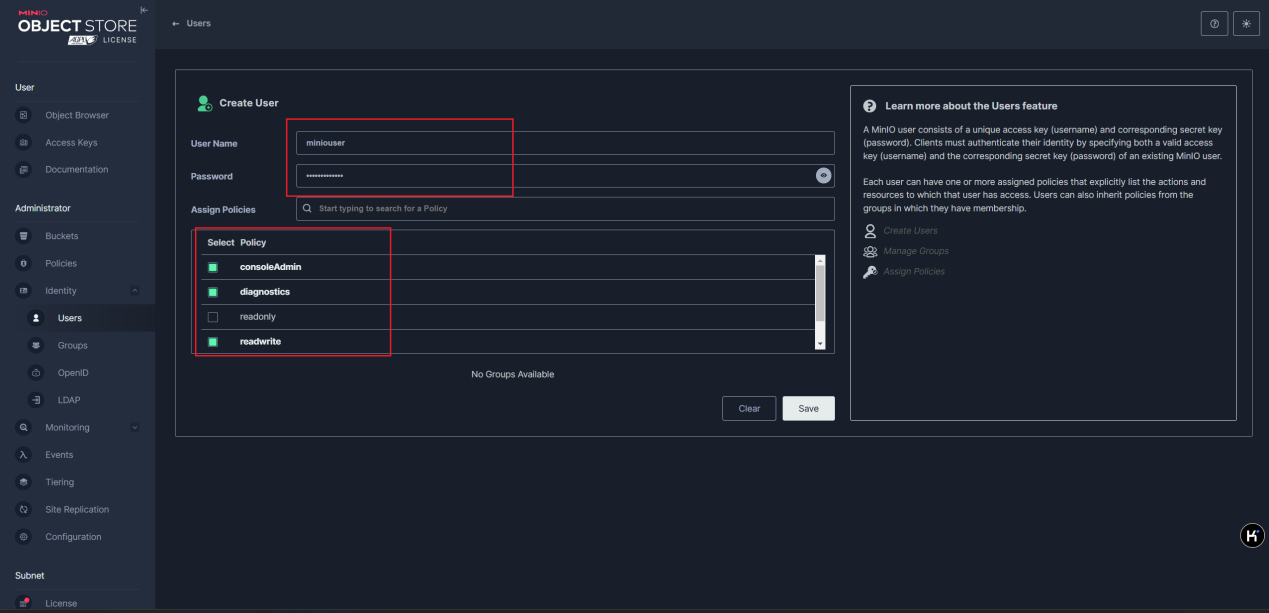
Task: Open Site Replication menu item
Action: pos(77,509)
